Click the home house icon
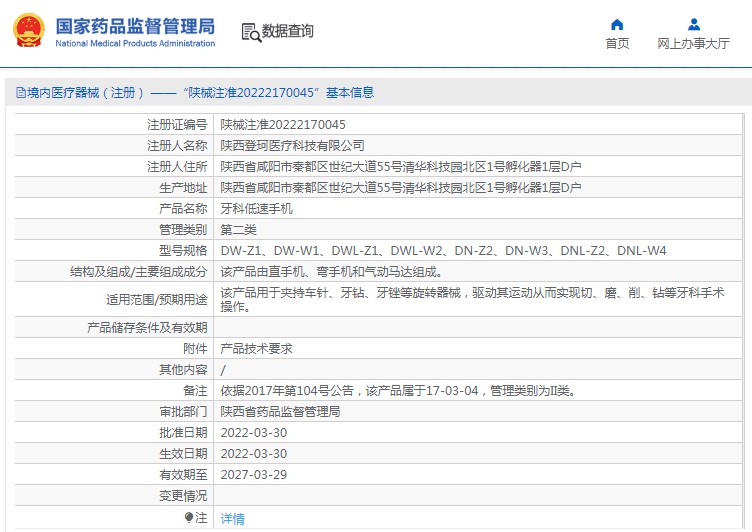The image size is (752, 532). click(x=617, y=24)
